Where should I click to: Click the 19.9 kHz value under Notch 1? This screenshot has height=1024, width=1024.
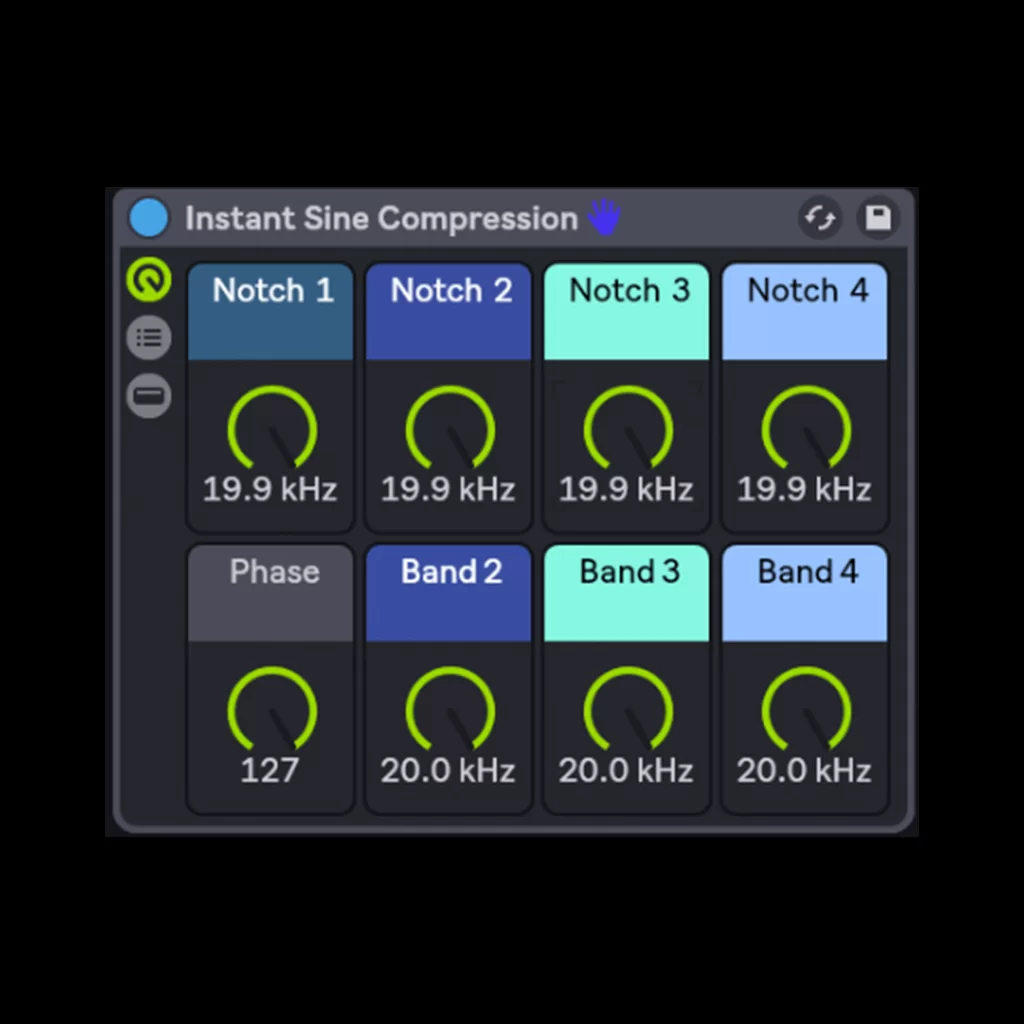pyautogui.click(x=271, y=490)
